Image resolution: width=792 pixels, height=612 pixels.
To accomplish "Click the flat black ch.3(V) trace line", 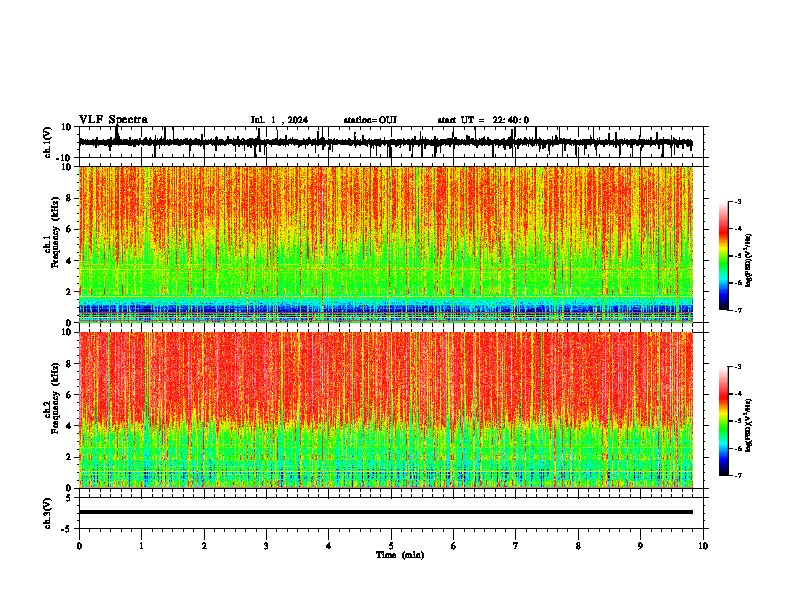I will click(x=386, y=512).
